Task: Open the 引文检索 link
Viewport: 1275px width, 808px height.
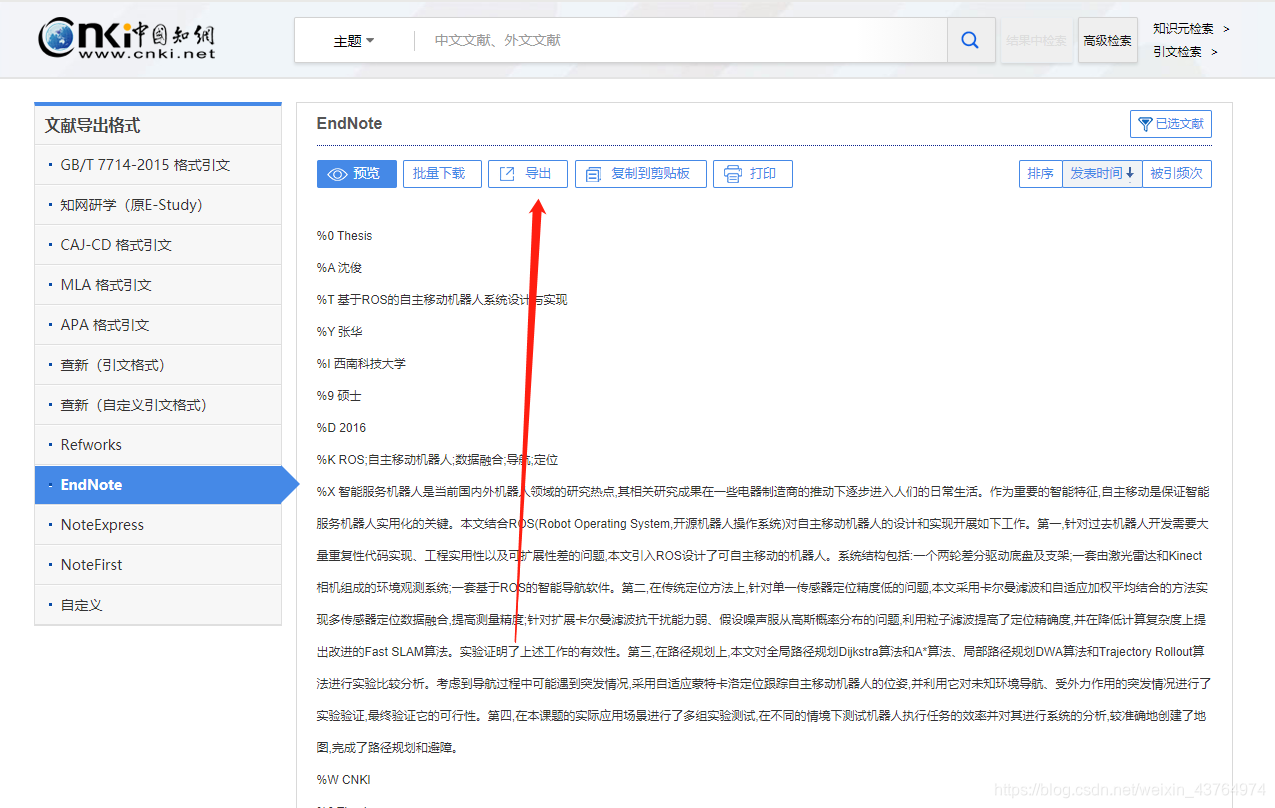Action: click(1185, 51)
